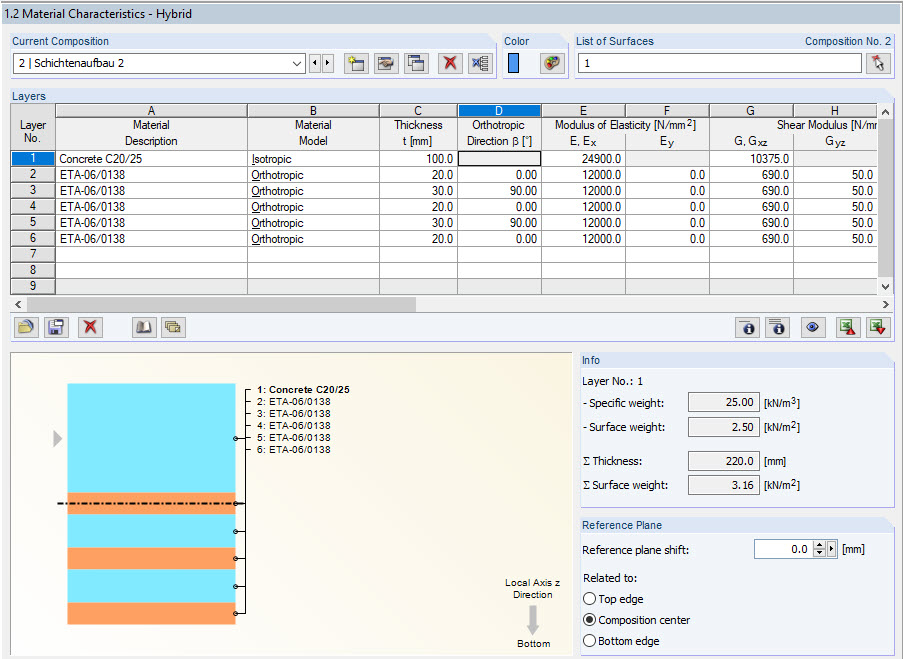The width and height of the screenshot is (903, 659).
Task: Click the reference plane shift input field
Action: coord(784,549)
